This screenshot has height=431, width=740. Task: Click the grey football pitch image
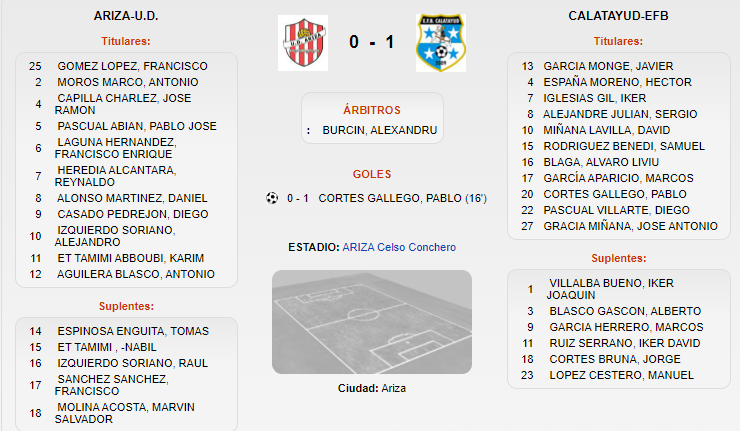point(372,322)
